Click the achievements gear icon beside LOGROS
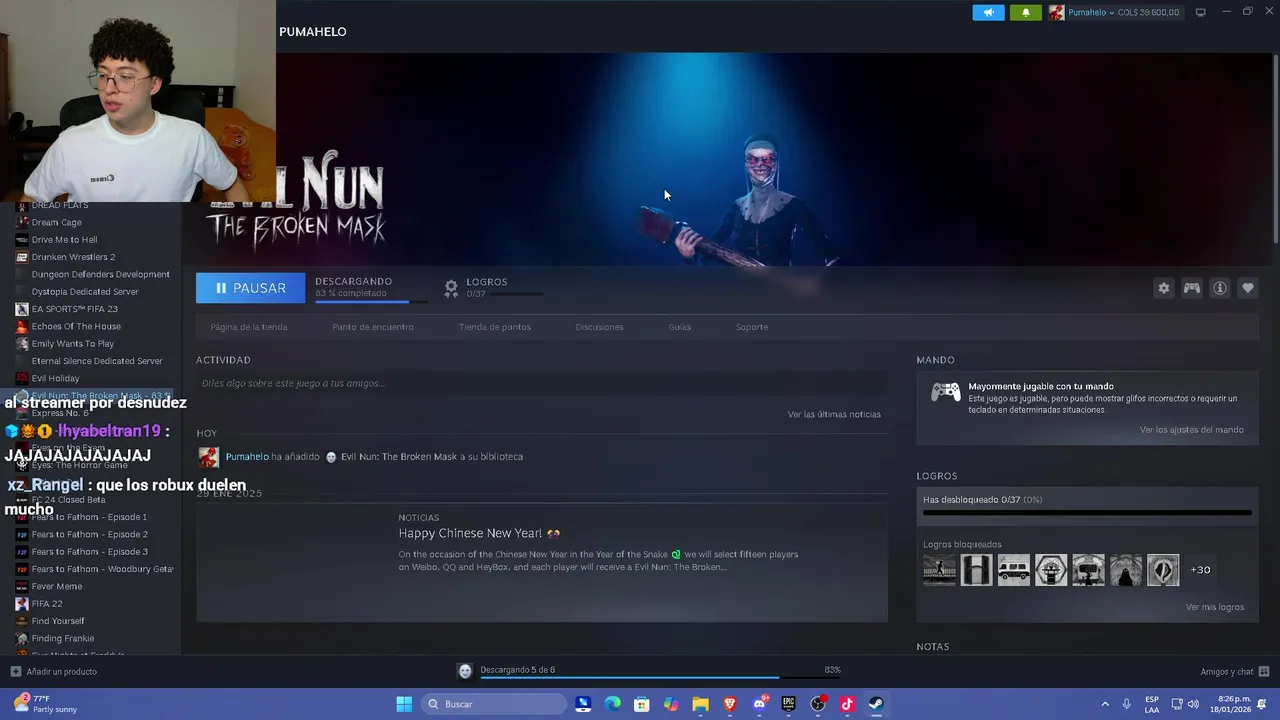Viewport: 1280px width, 720px height. (x=451, y=288)
